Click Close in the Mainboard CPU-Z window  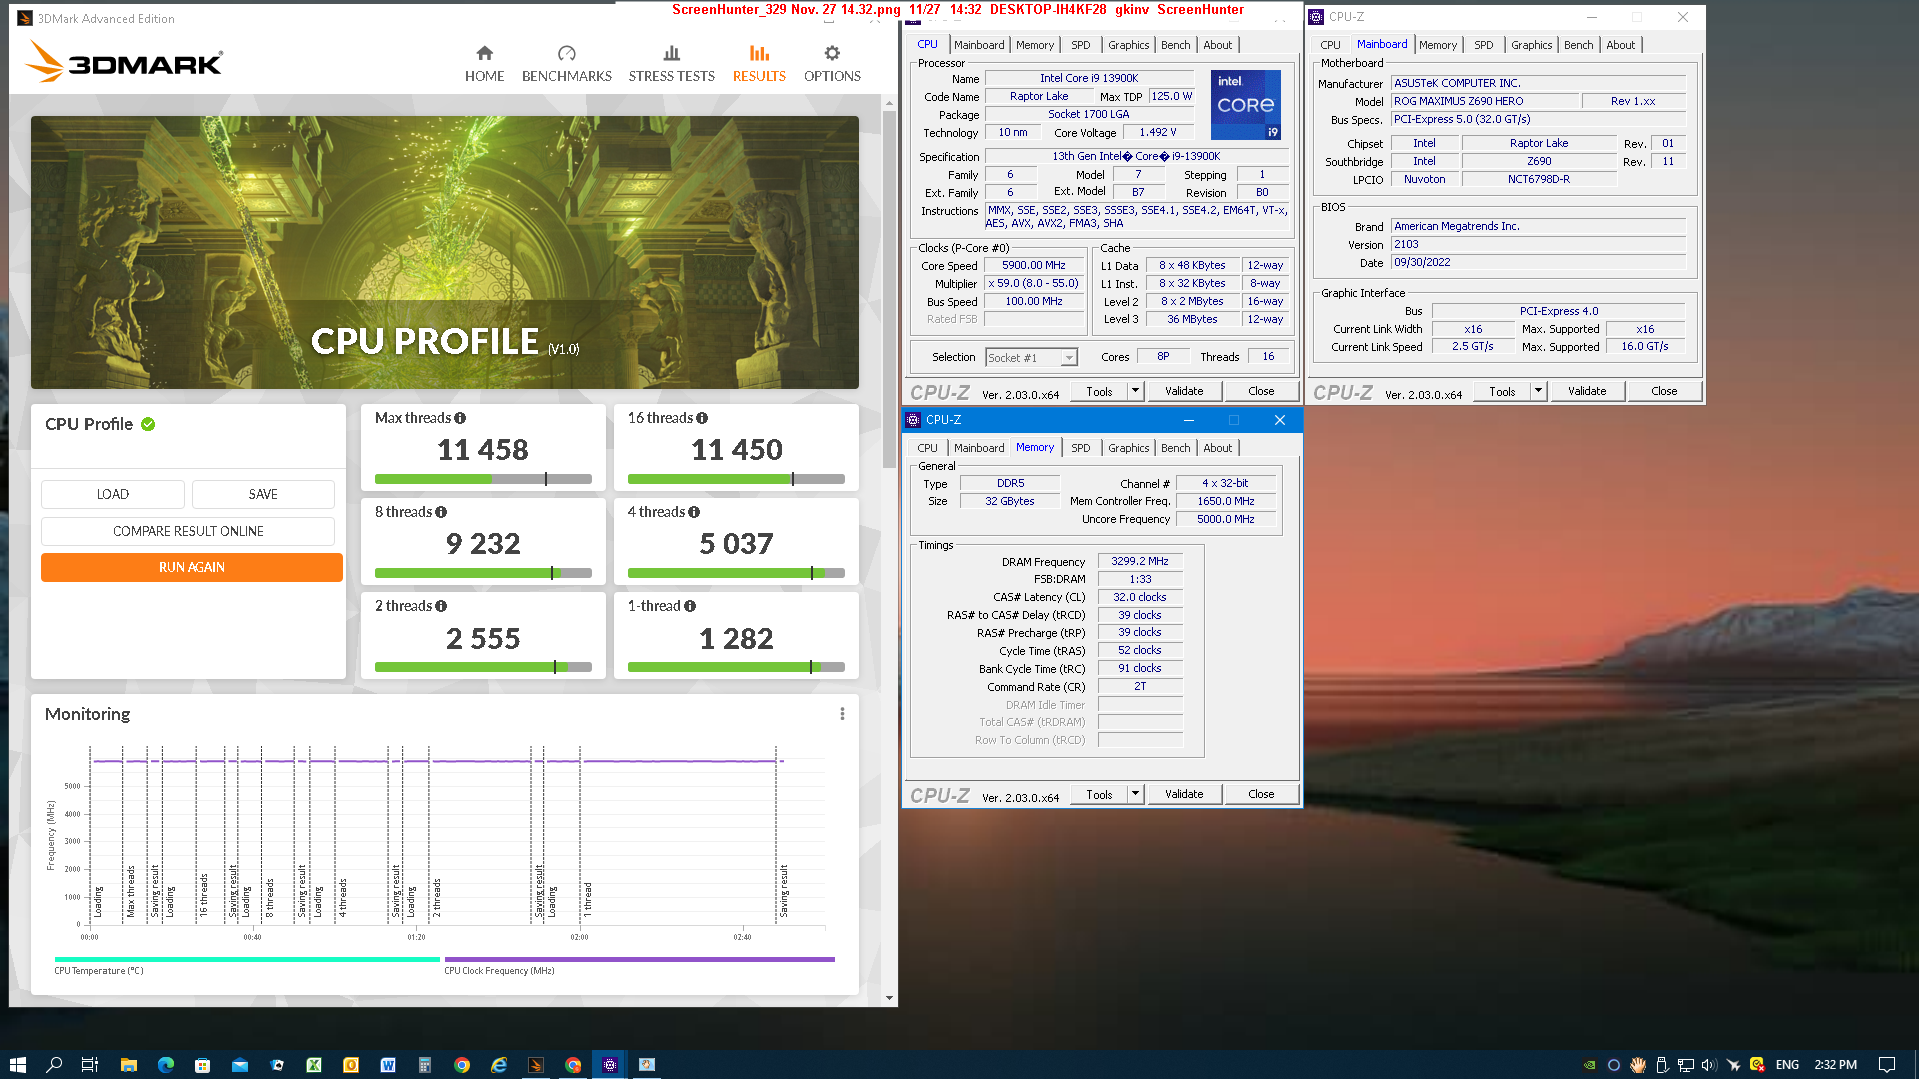point(1664,391)
